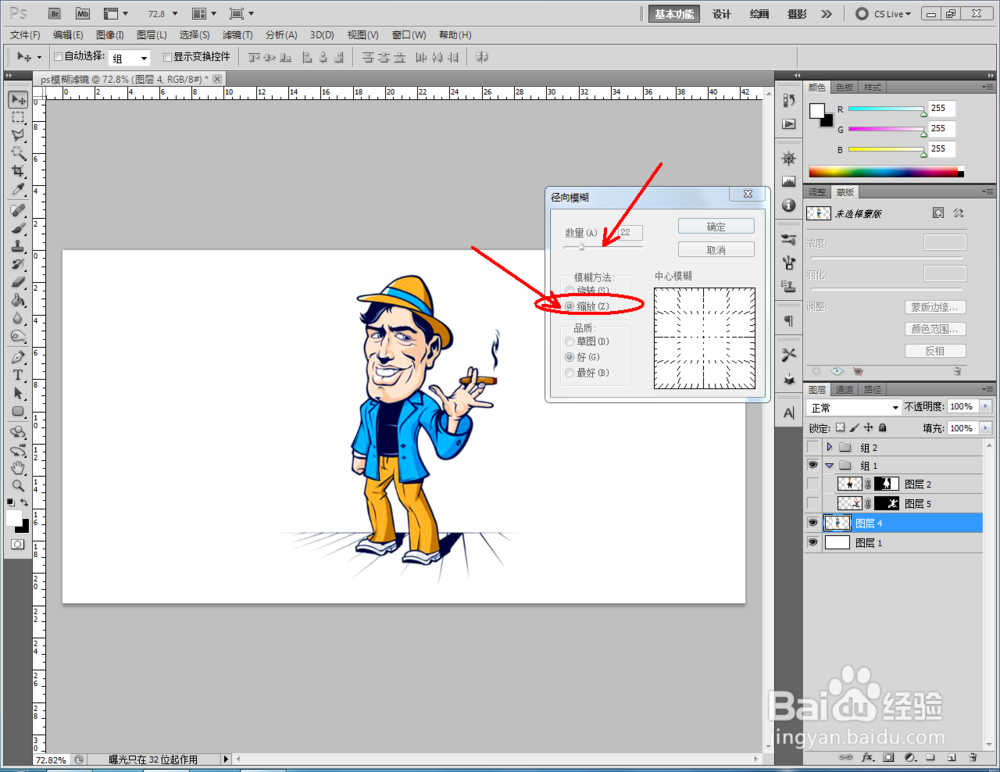
Task: Launch Adobe Bridge from top bar
Action: click(x=55, y=13)
